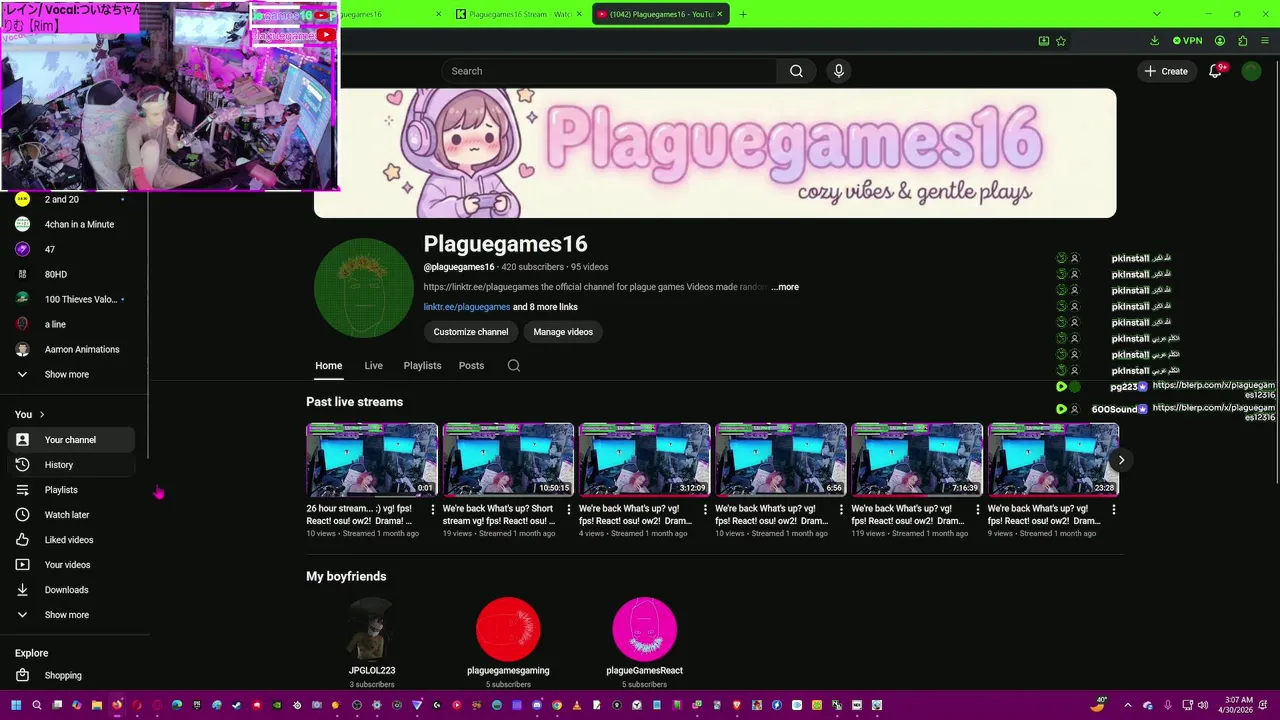Image resolution: width=1280 pixels, height=720 pixels.
Task: Open the browser profile icon in the toolbar
Action: pyautogui.click(x=1220, y=41)
